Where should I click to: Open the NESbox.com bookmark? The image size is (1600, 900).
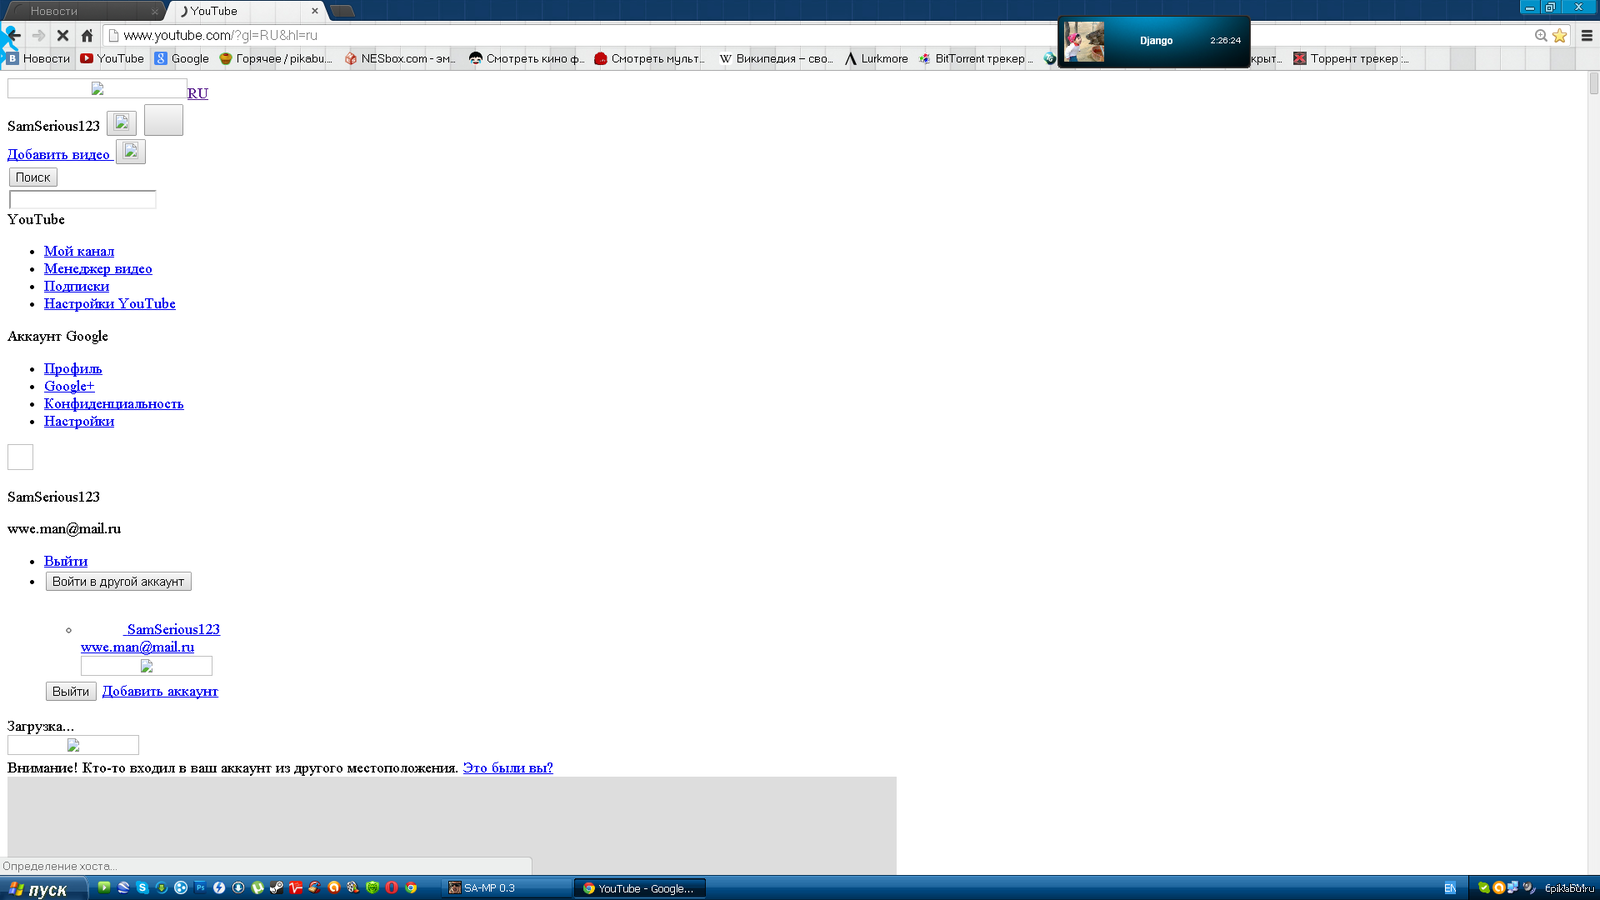[400, 59]
